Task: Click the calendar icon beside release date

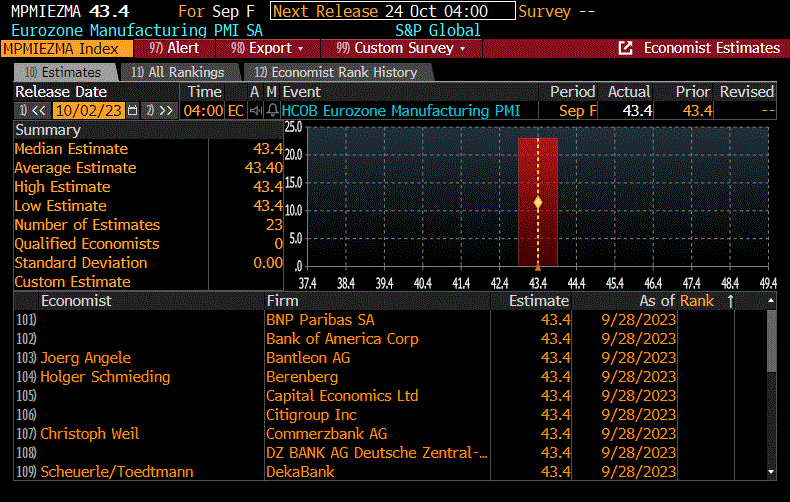Action: (133, 110)
